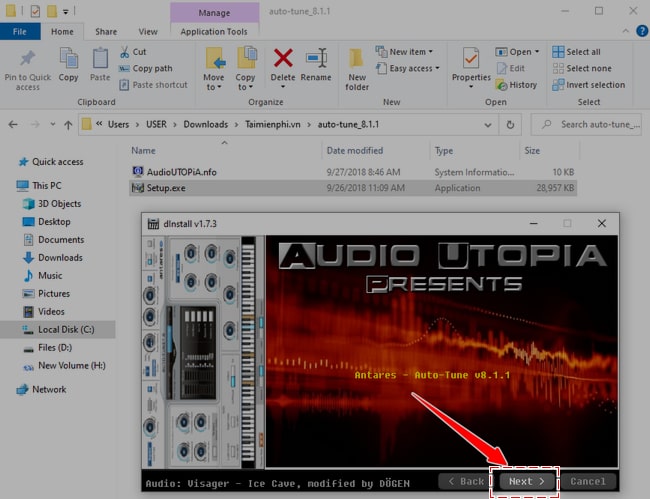Click the Manage contextual tab
Screen dimensions: 650x499
(214, 12)
